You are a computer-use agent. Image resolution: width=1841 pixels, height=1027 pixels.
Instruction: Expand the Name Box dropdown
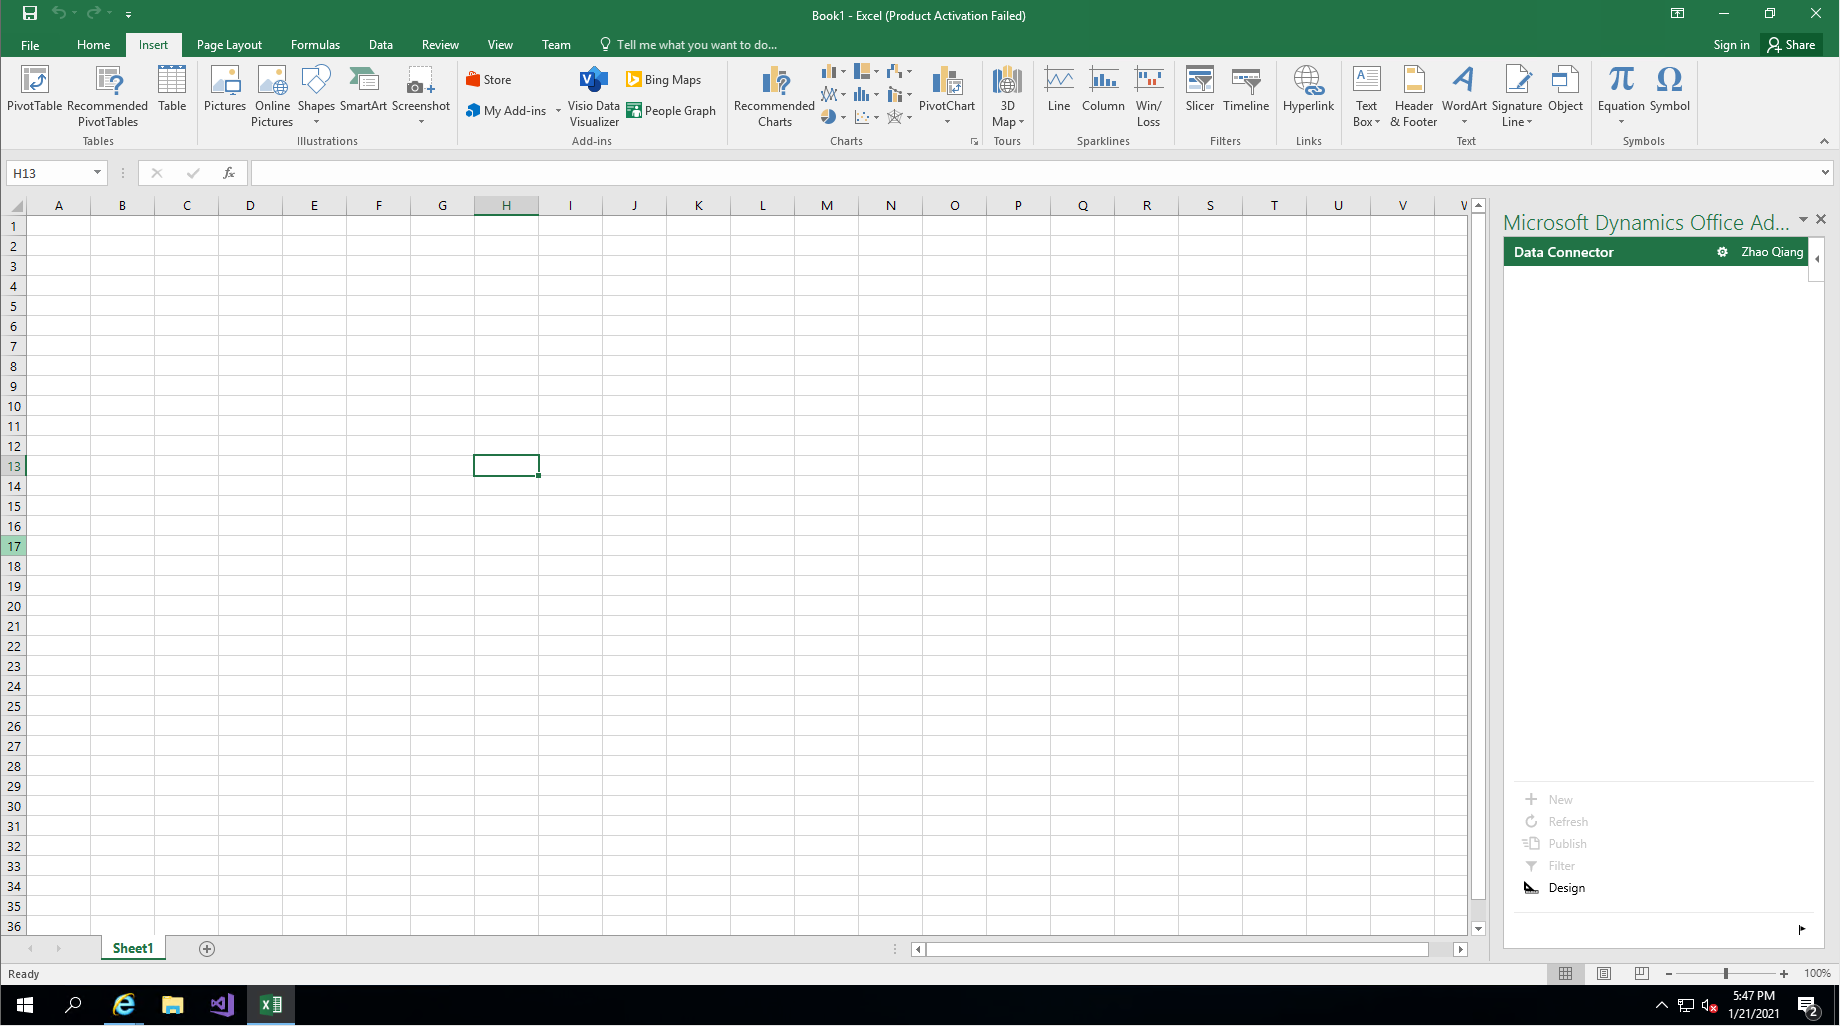[97, 173]
